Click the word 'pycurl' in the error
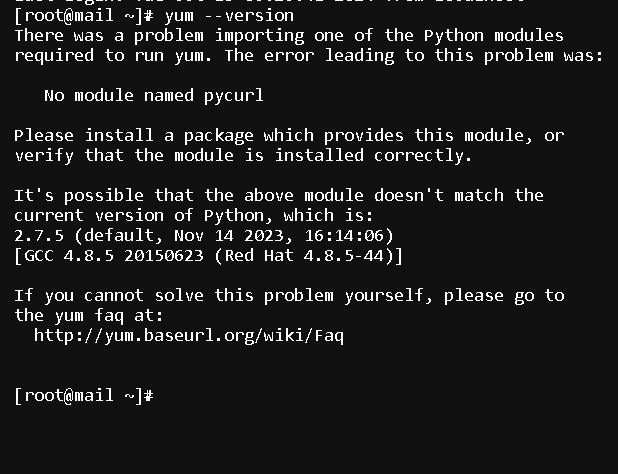 click(x=234, y=96)
